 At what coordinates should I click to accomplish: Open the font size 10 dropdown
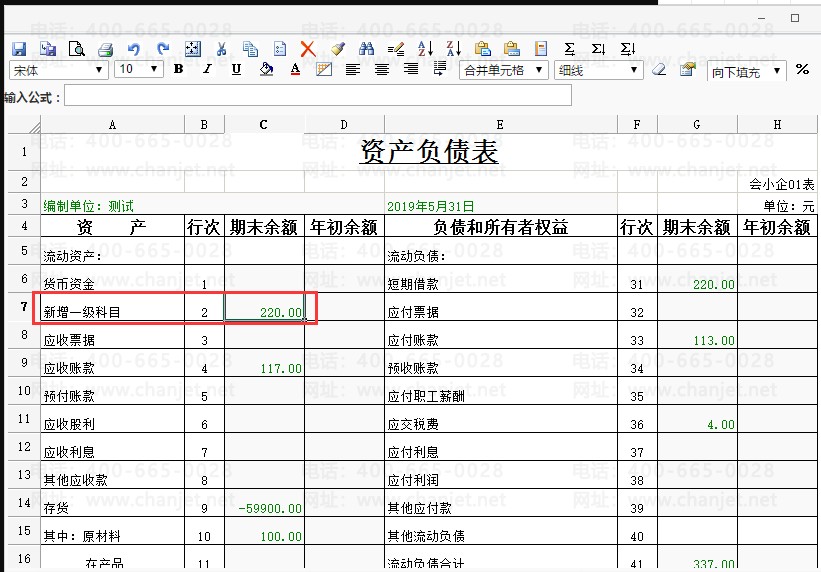(138, 70)
